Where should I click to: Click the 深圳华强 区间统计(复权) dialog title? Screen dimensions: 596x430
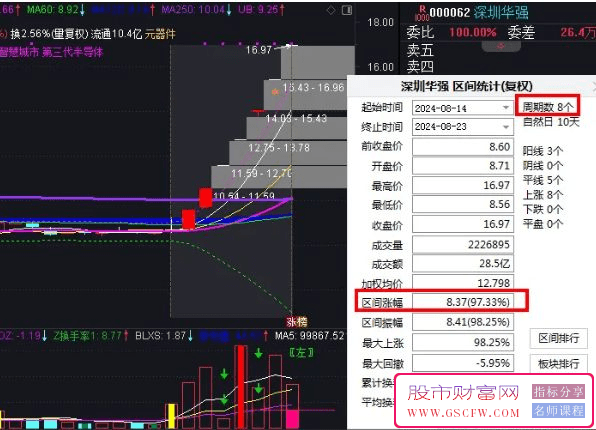467,86
